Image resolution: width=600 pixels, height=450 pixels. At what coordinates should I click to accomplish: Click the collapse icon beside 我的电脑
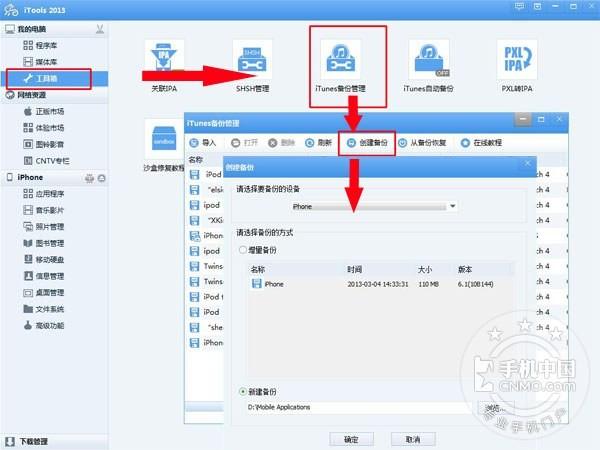click(x=100, y=29)
